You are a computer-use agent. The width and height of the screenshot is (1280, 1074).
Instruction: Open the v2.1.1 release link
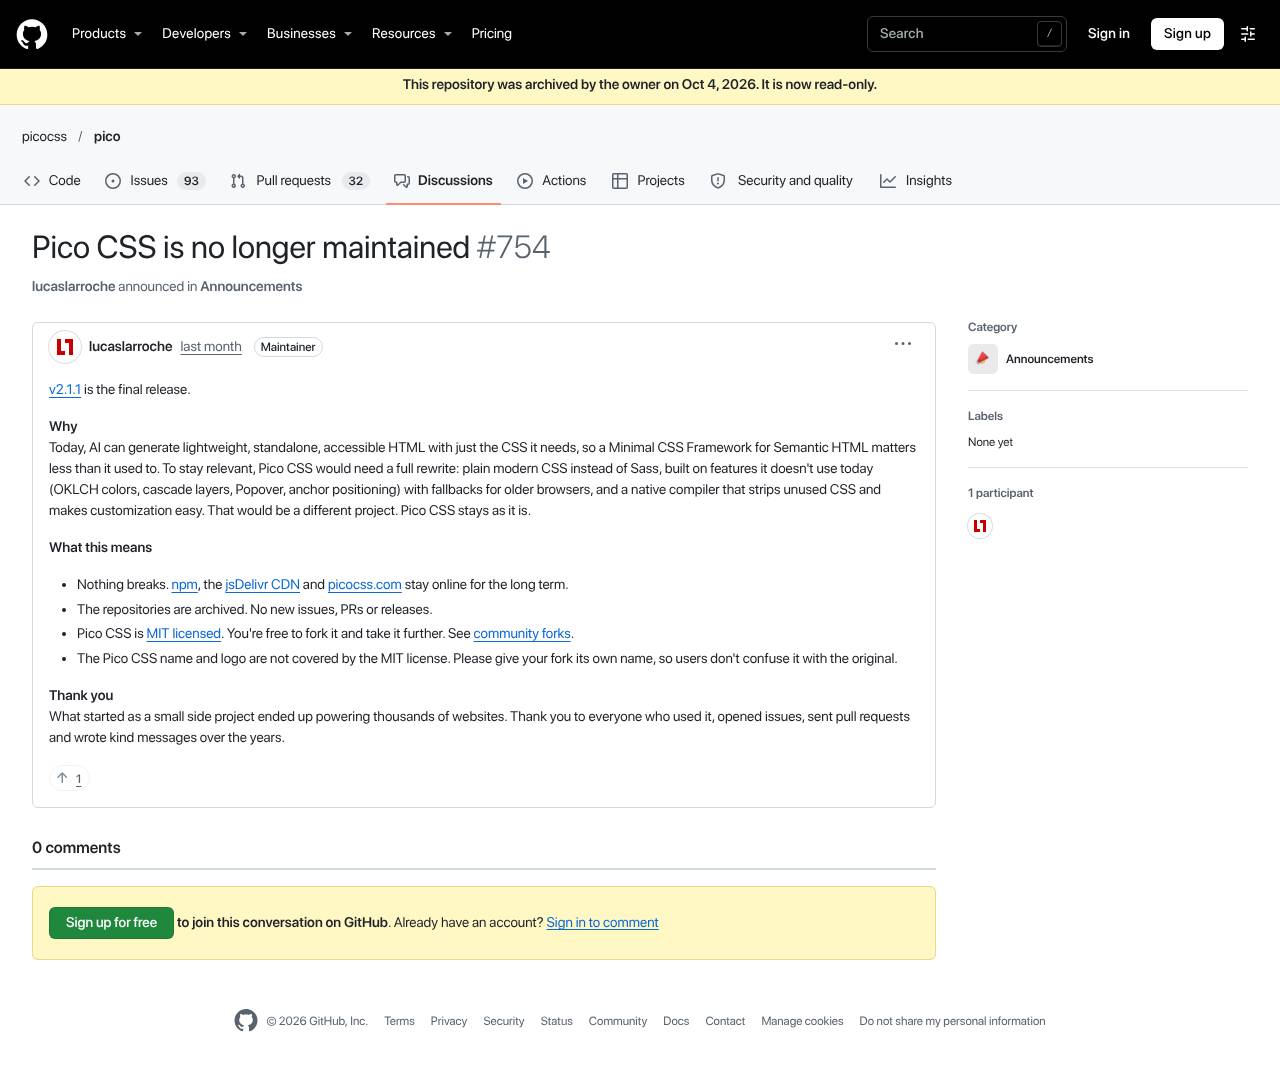coord(65,390)
